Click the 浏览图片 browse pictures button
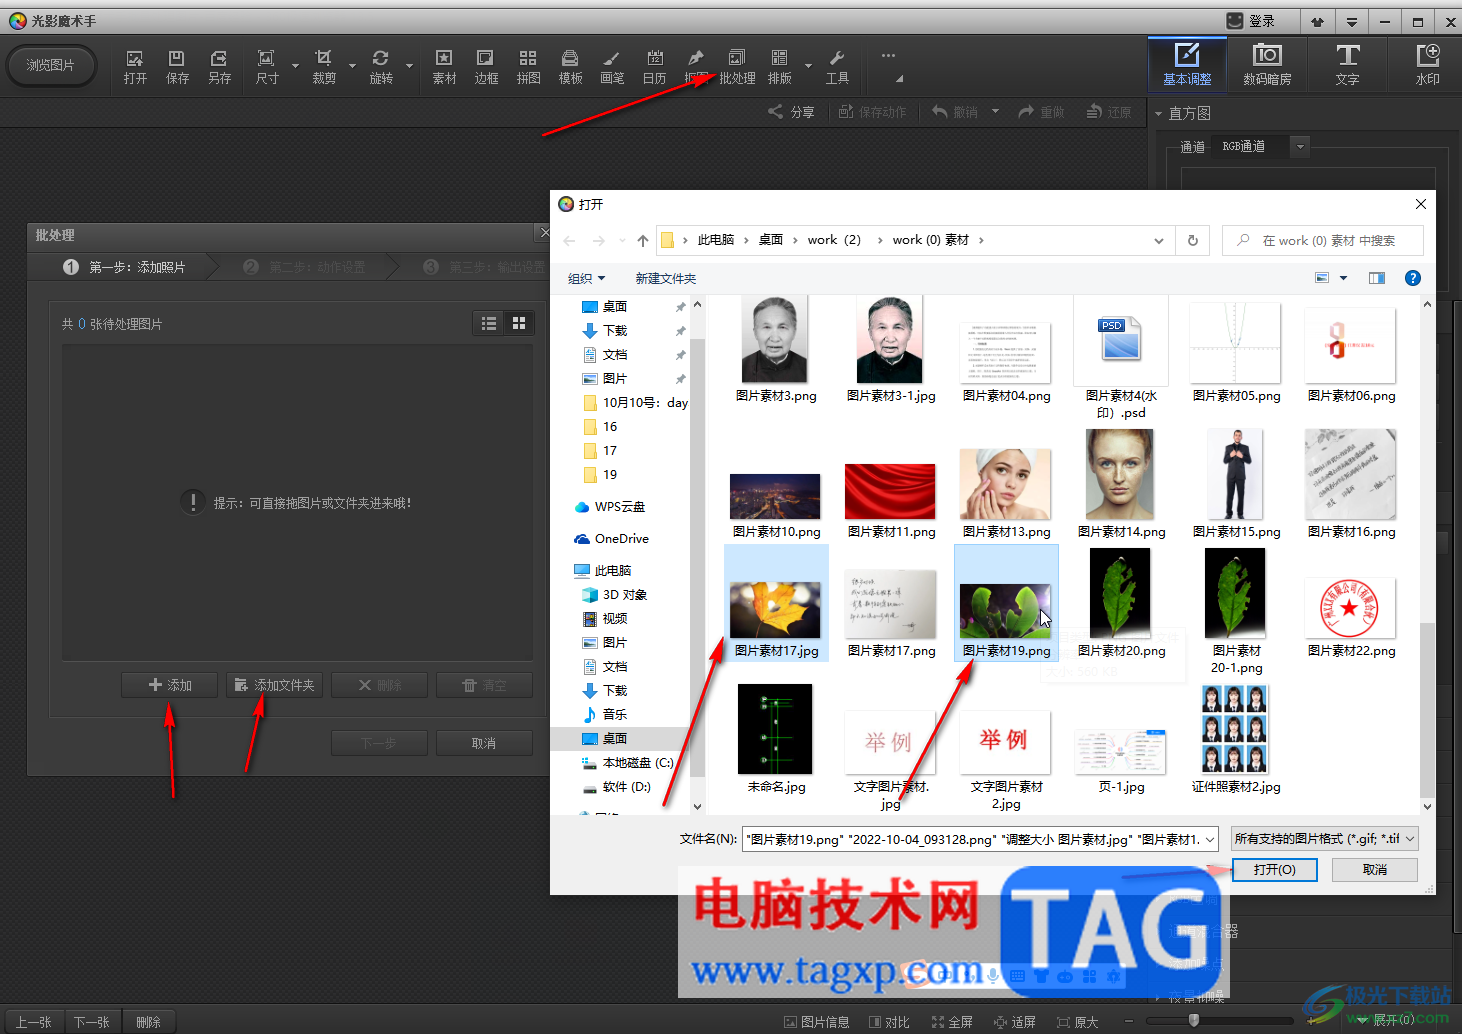The height and width of the screenshot is (1034, 1462). (51, 65)
